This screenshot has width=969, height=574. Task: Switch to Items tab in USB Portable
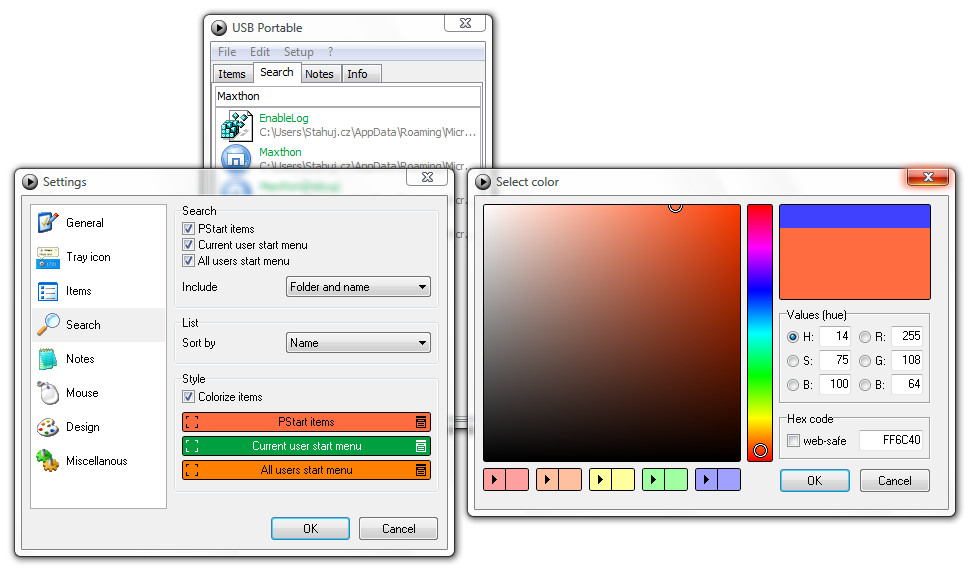(x=232, y=74)
